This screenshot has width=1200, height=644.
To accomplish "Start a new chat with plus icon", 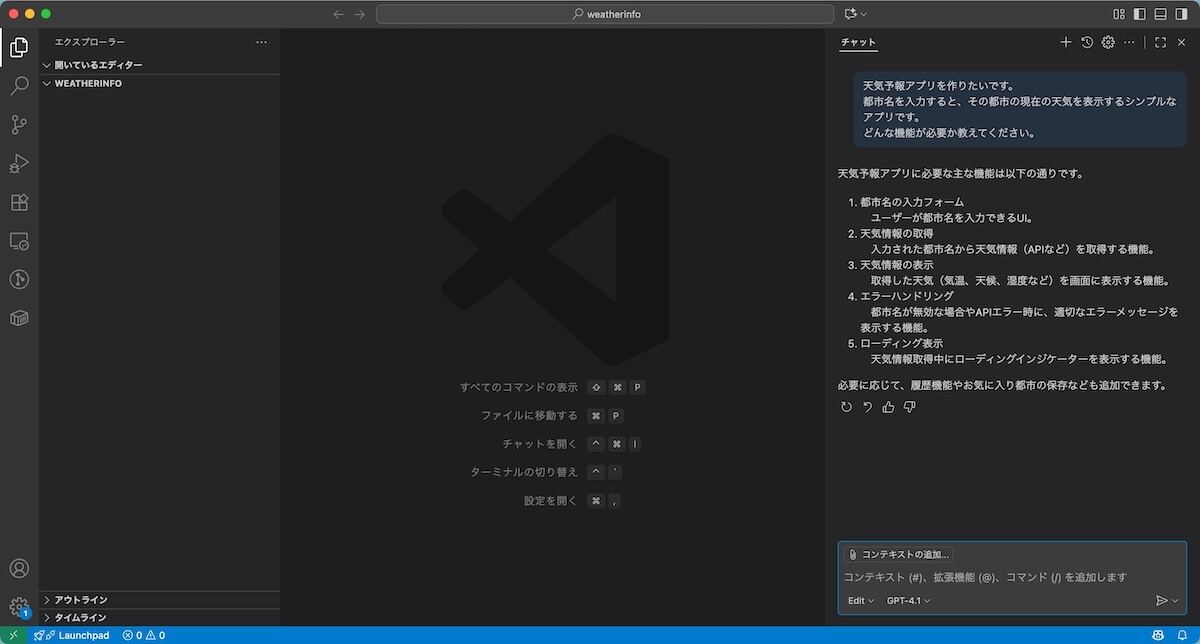I will (1065, 42).
